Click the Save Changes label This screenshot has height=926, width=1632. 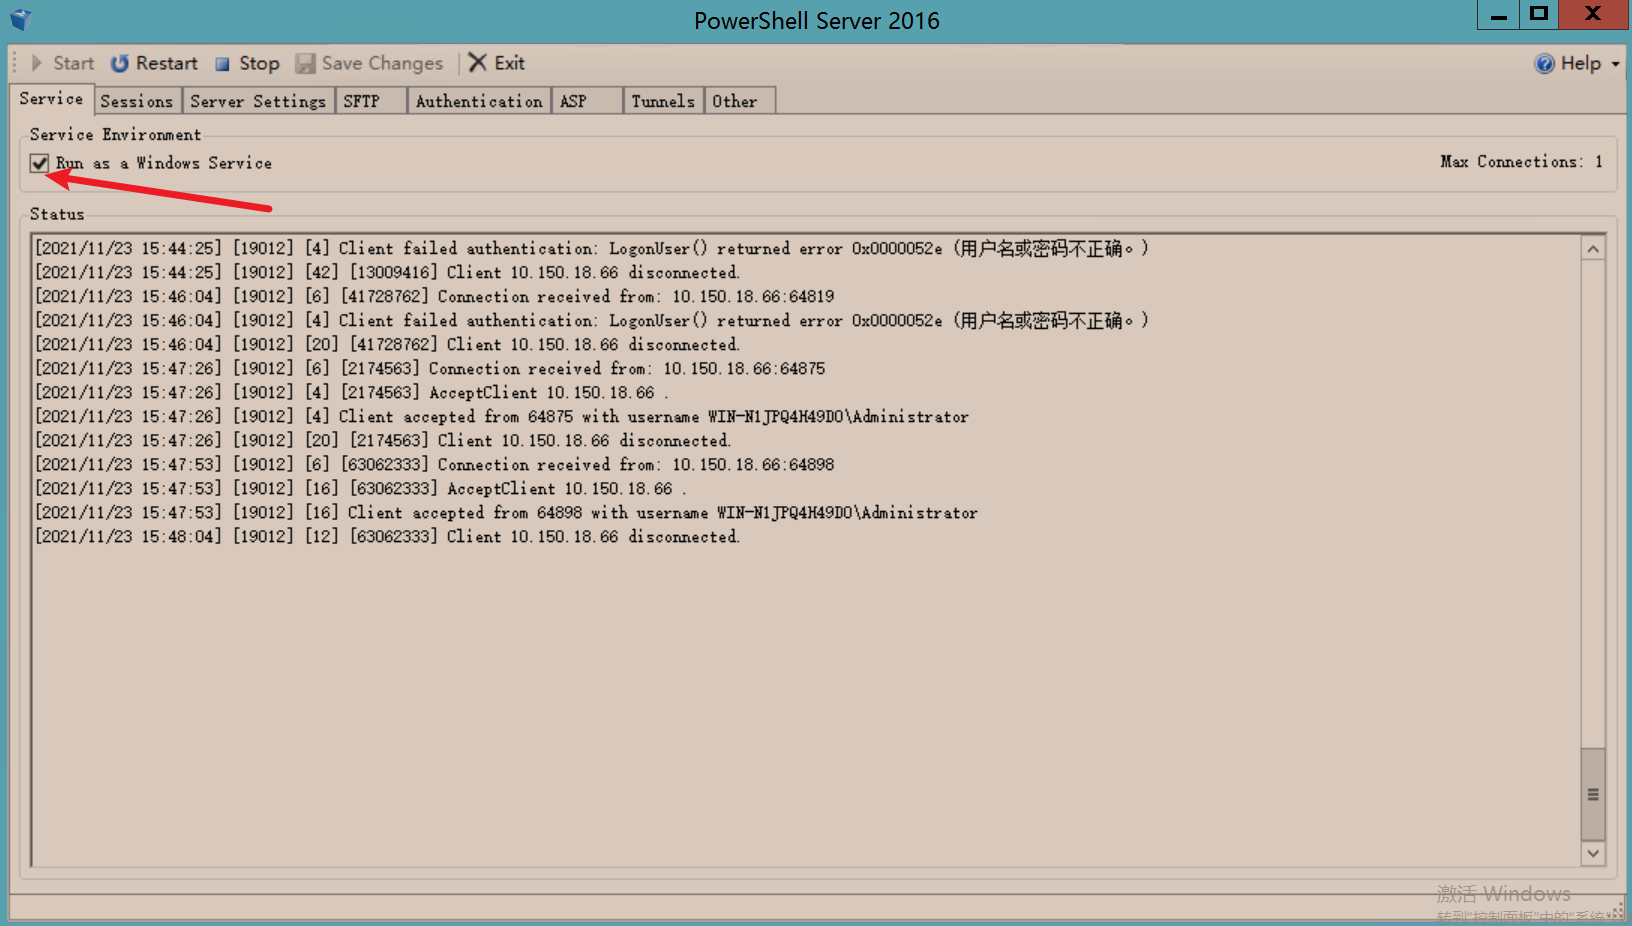(x=382, y=63)
